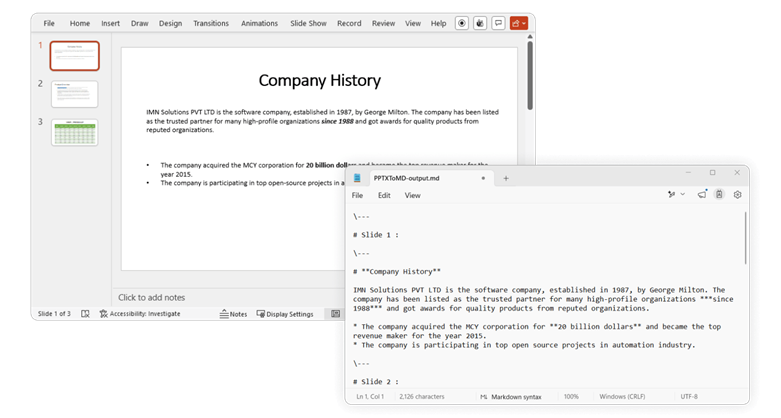Maximize the Notepad window
Image resolution: width=781 pixels, height=418 pixels.
pos(712,172)
